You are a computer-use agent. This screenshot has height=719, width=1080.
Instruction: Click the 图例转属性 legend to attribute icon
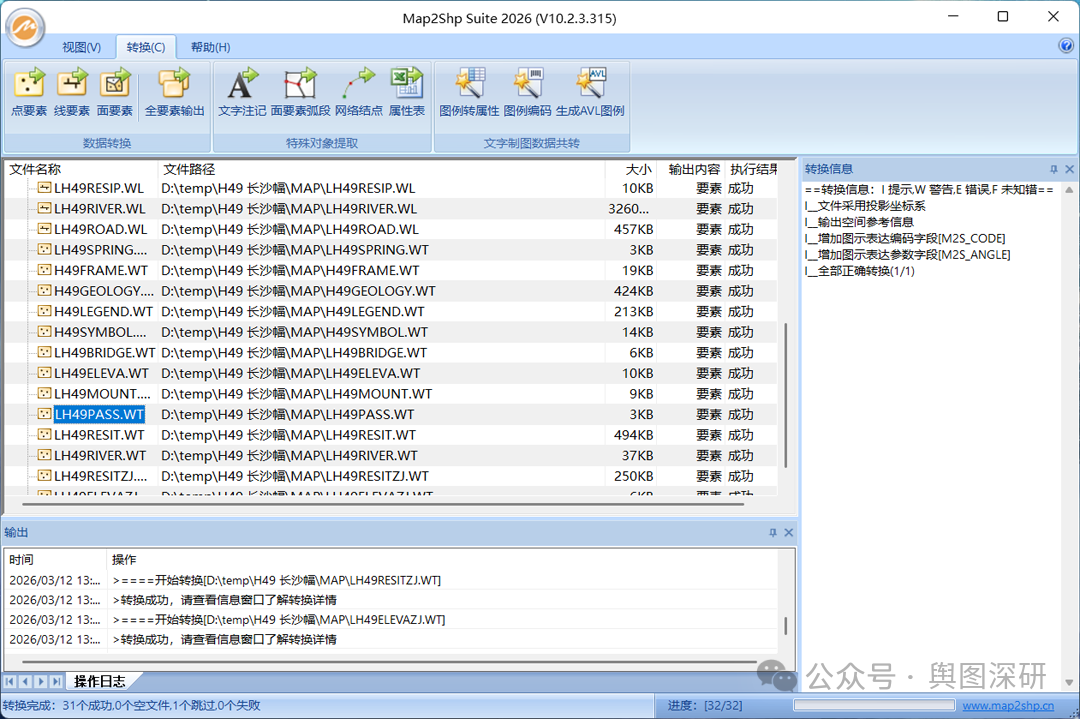tap(469, 92)
